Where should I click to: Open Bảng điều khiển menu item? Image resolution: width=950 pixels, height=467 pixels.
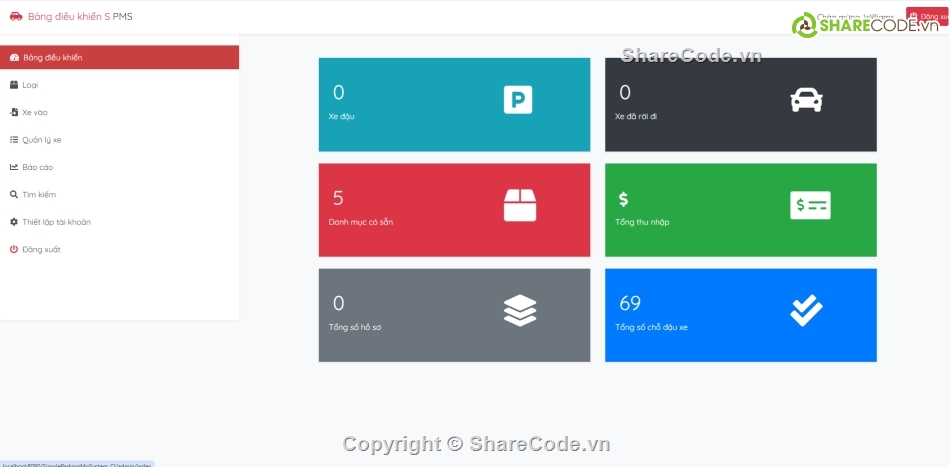(x=119, y=58)
